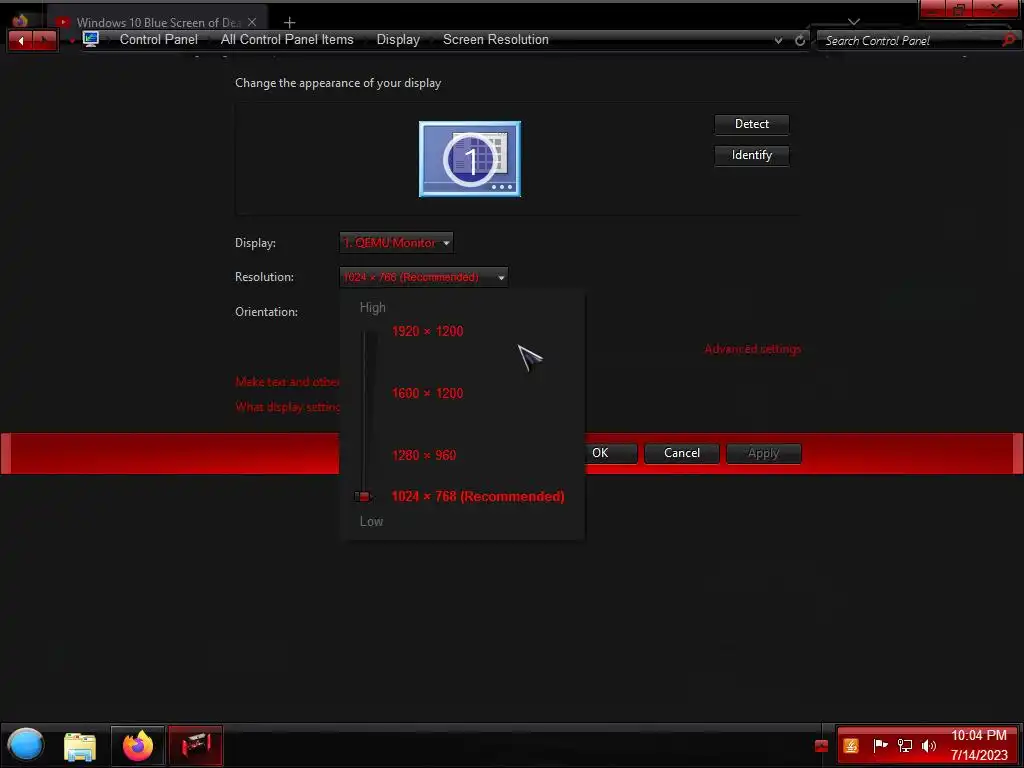Show hidden tray icons arrow

click(822, 746)
